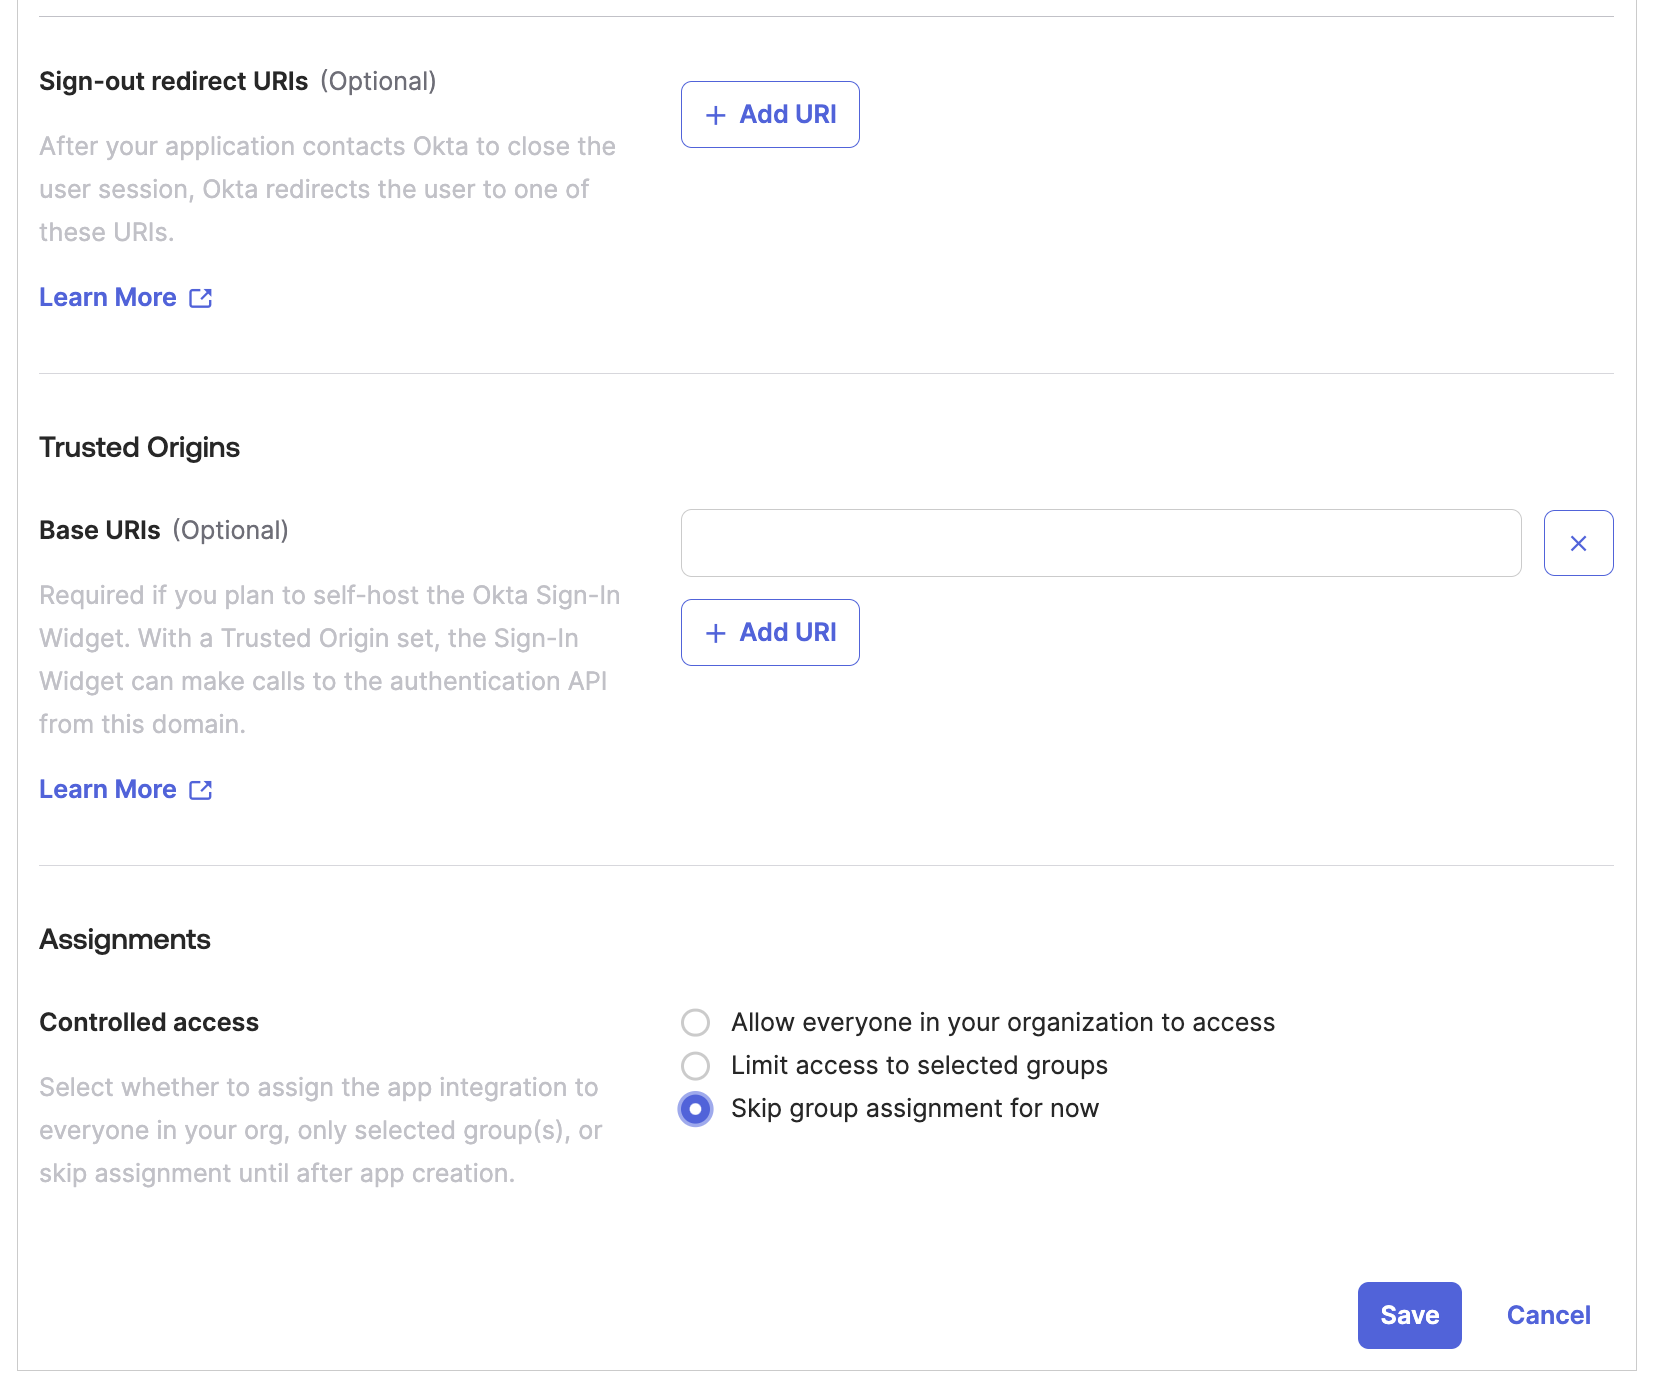Click the empty Base URIs input field

point(1100,543)
